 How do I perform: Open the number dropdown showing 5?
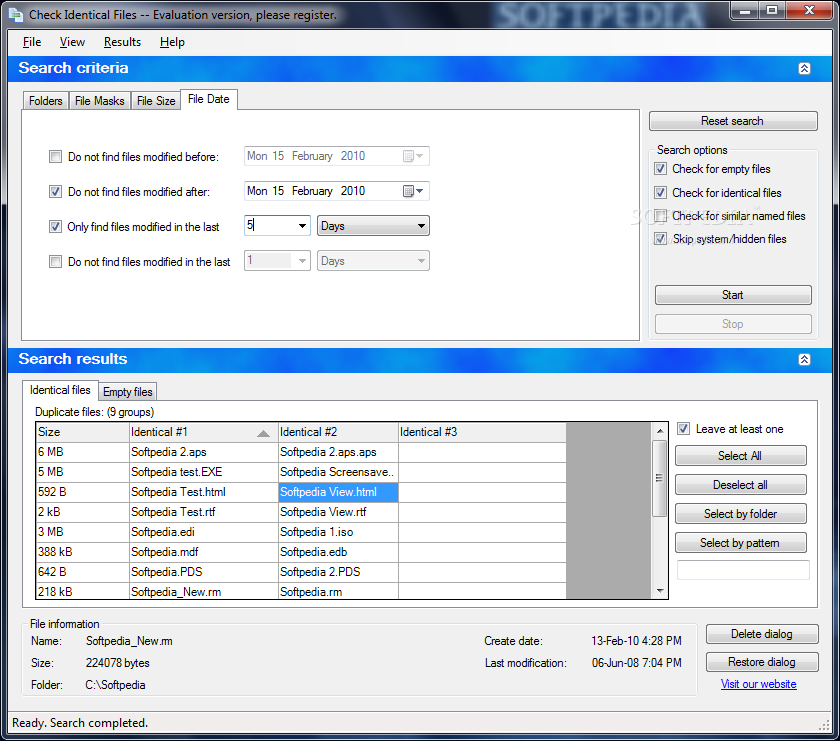pos(302,226)
